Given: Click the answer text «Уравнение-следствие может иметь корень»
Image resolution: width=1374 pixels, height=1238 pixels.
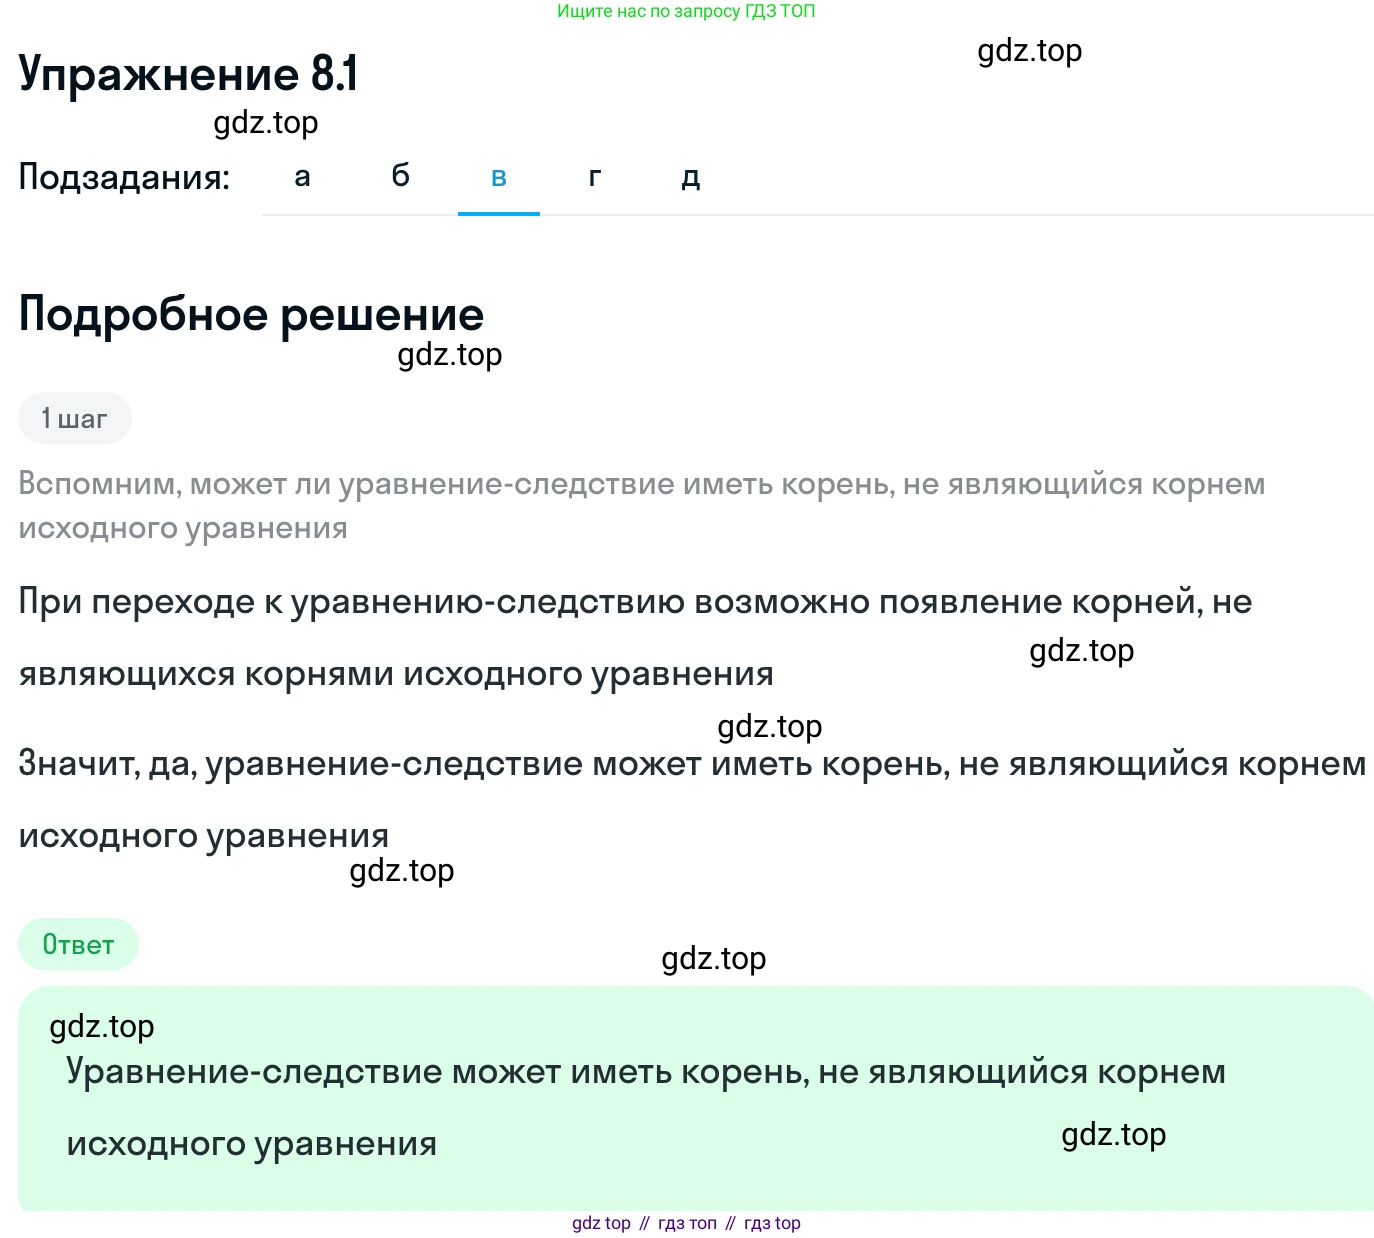Looking at the screenshot, I should (x=646, y=1107).
